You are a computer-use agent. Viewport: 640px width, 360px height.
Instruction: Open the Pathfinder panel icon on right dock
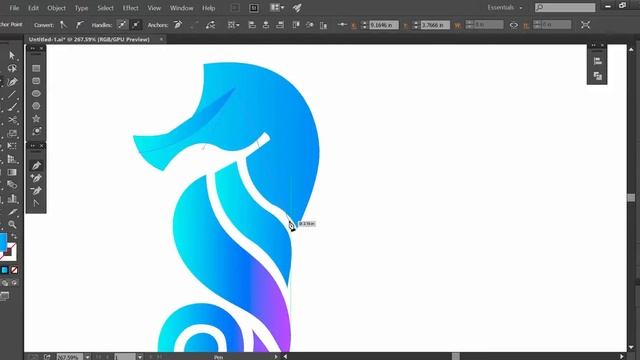tap(598, 76)
